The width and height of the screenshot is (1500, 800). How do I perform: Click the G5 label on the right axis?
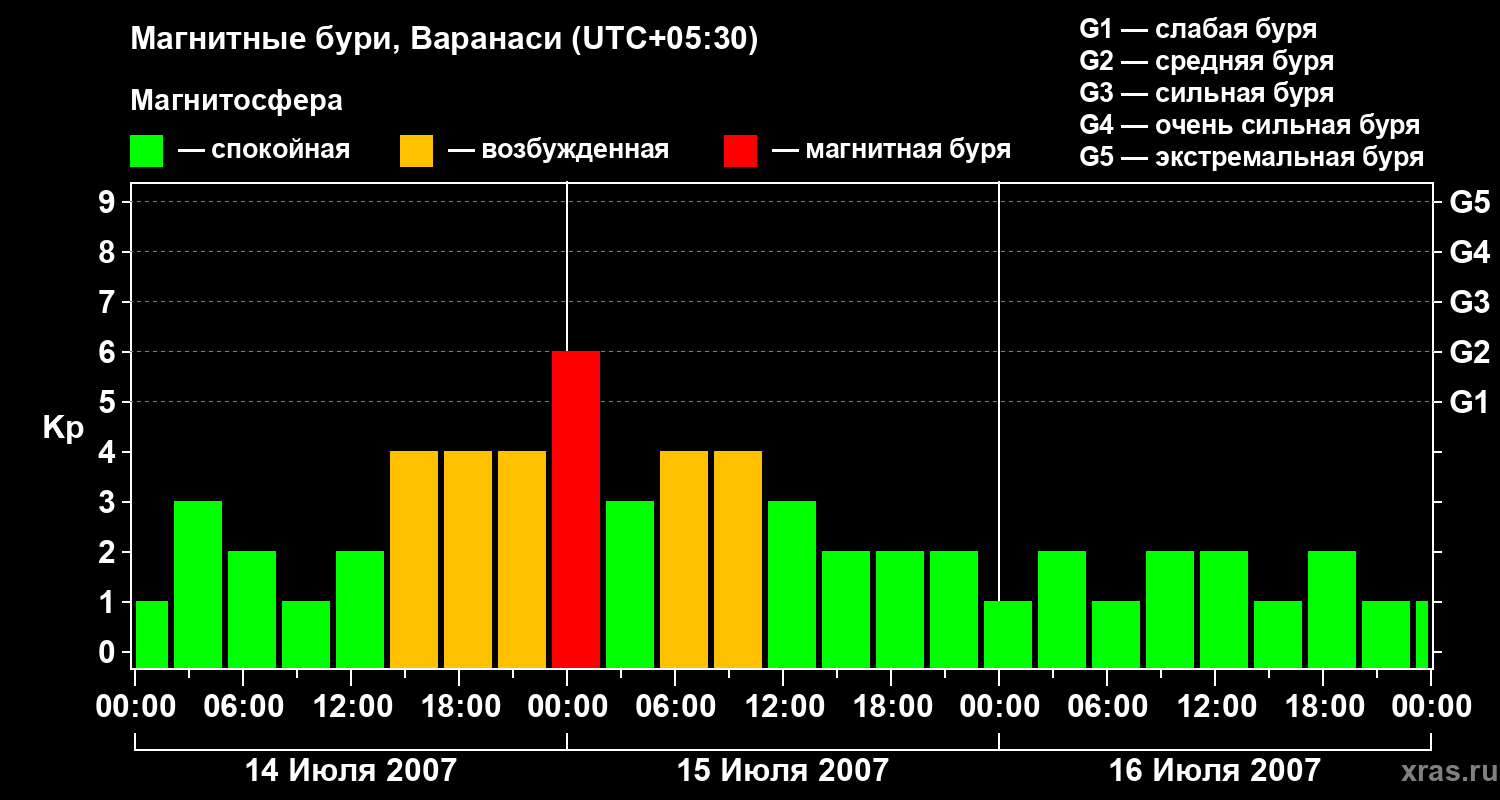tap(1469, 202)
